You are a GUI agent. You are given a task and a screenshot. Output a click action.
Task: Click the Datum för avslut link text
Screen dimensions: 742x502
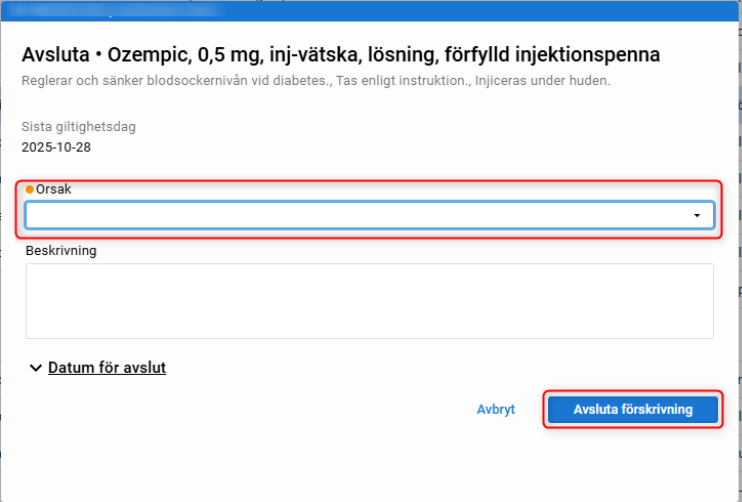pos(107,368)
